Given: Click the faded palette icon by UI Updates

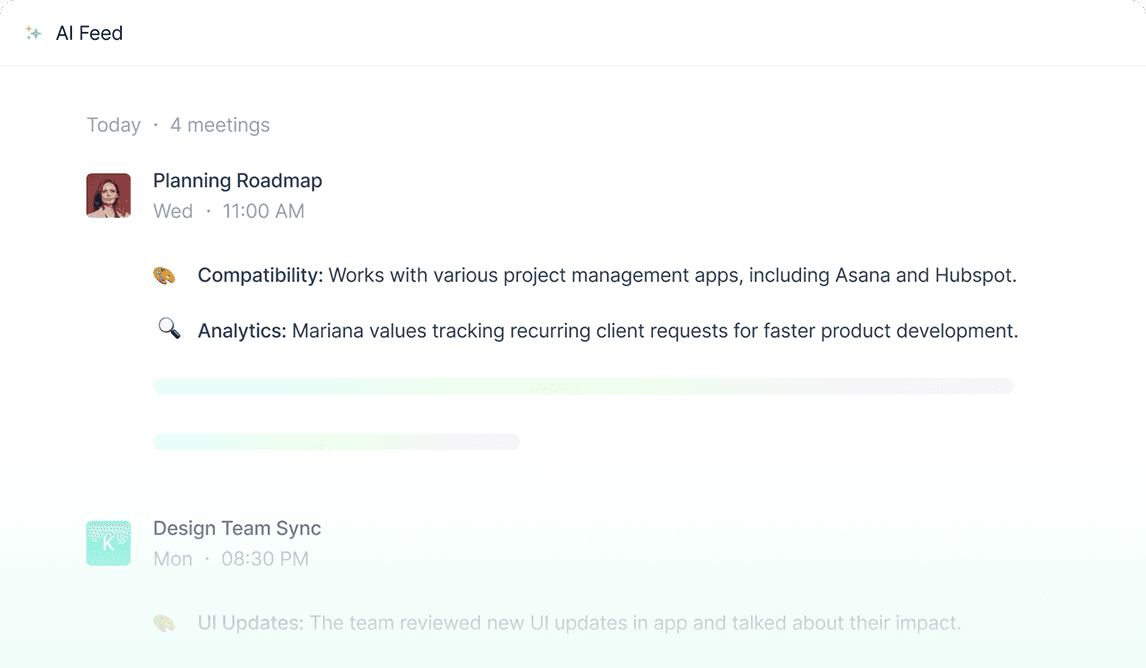Looking at the screenshot, I should click(164, 623).
